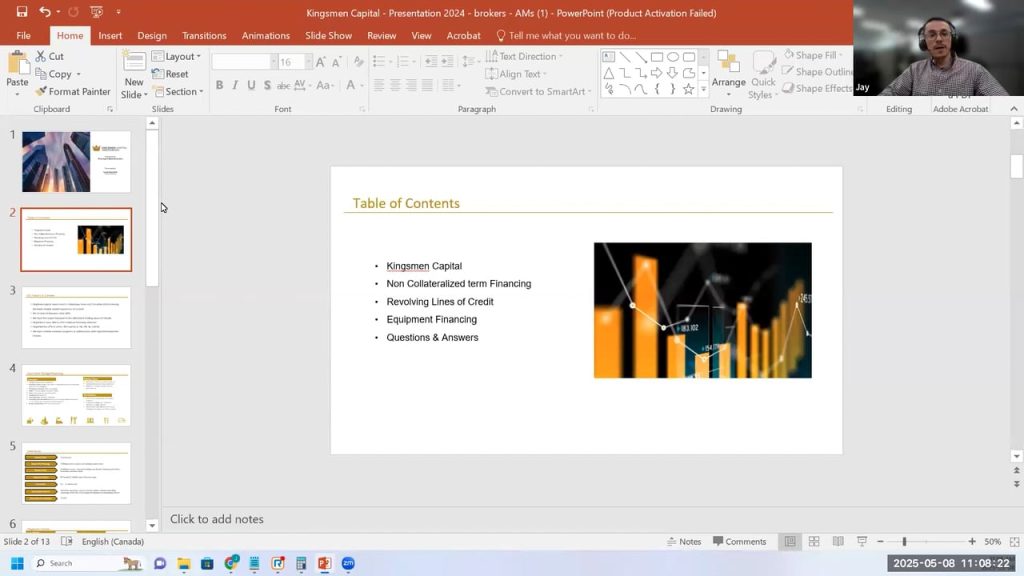Open Change Case dropdown
Screen dimensions: 1024x576
pos(323,85)
